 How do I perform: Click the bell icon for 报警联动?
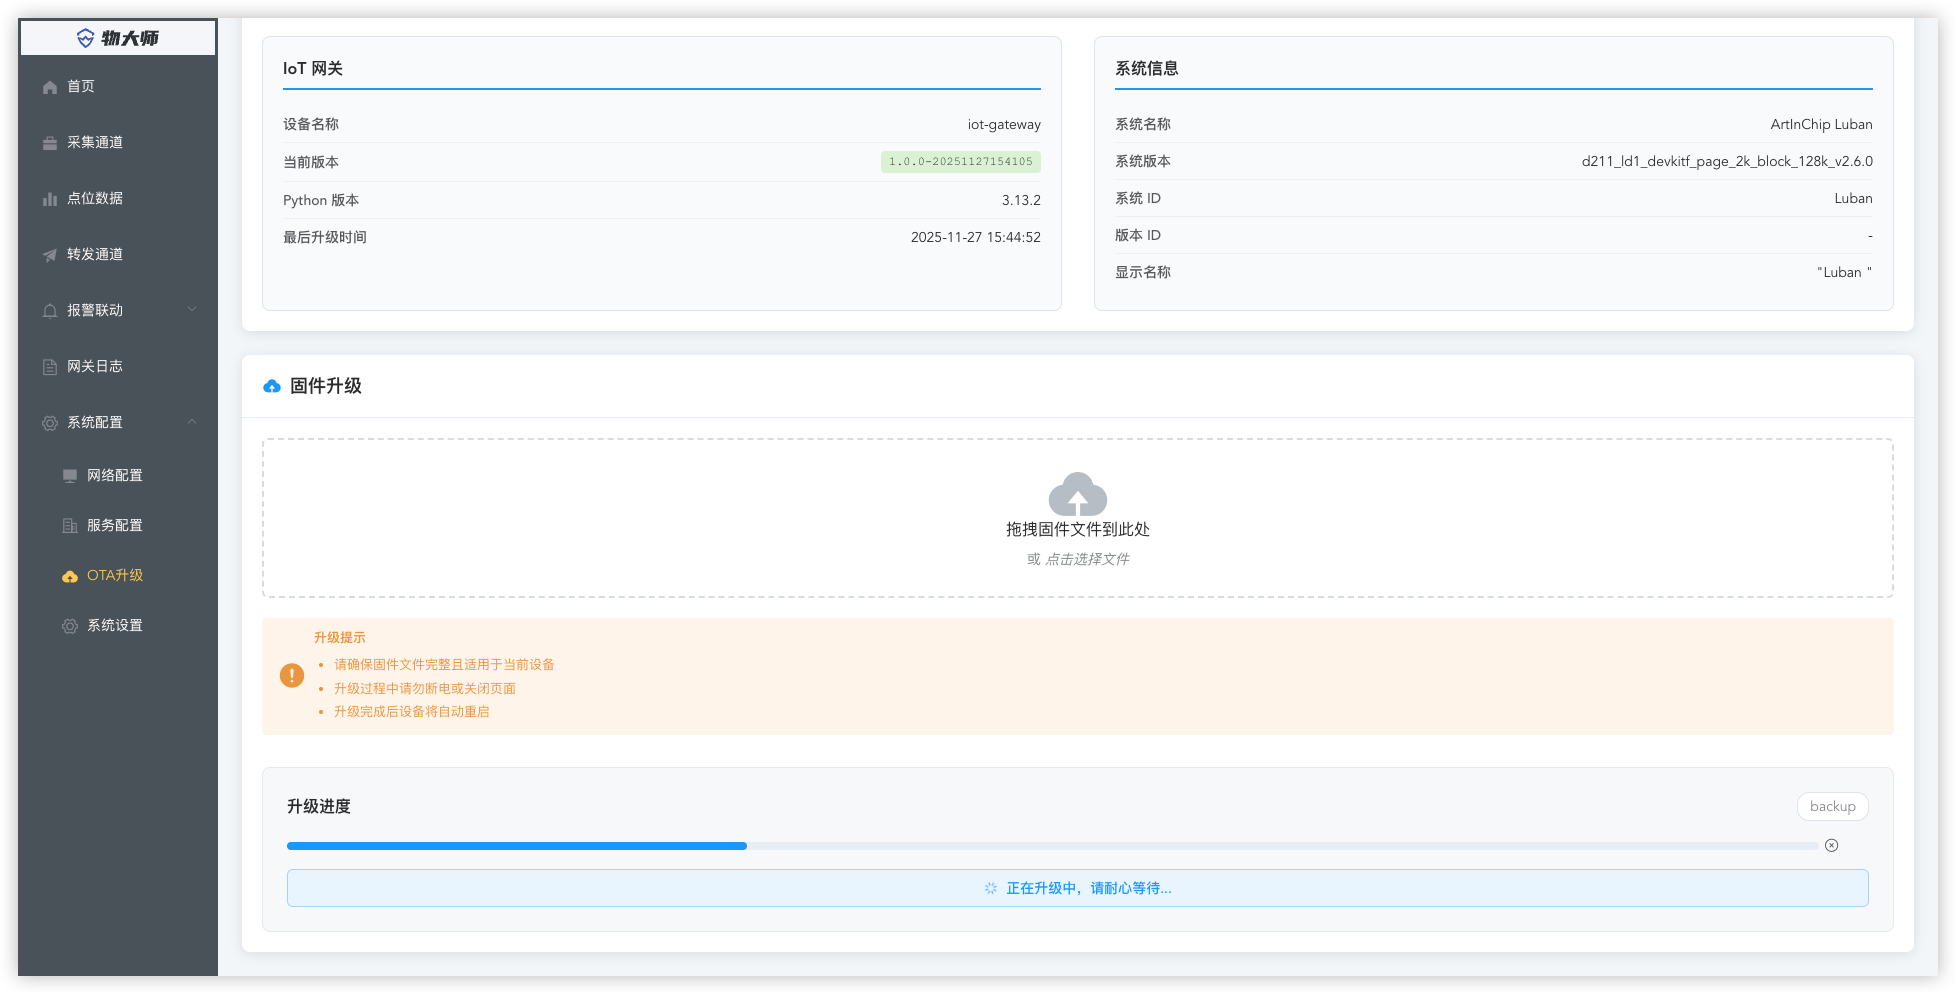coord(50,311)
